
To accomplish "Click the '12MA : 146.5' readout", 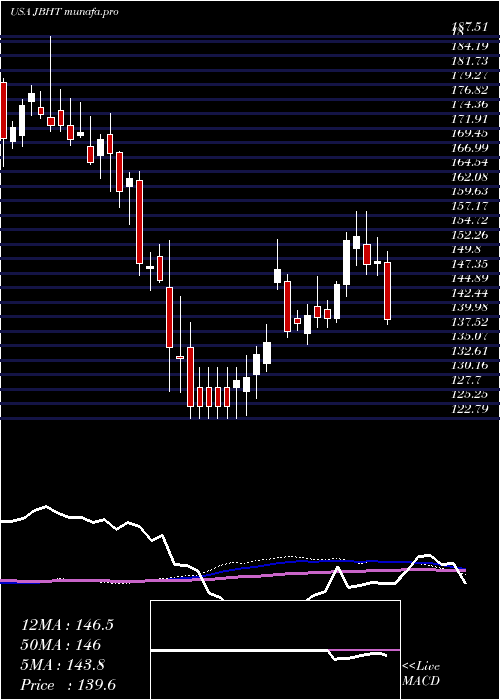I will (x=67, y=625).
